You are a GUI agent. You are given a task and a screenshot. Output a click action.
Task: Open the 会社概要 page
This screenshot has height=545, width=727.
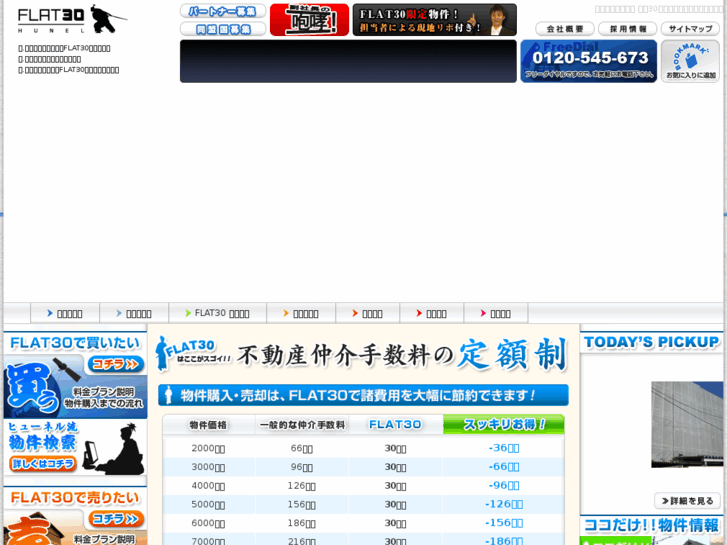click(565, 29)
